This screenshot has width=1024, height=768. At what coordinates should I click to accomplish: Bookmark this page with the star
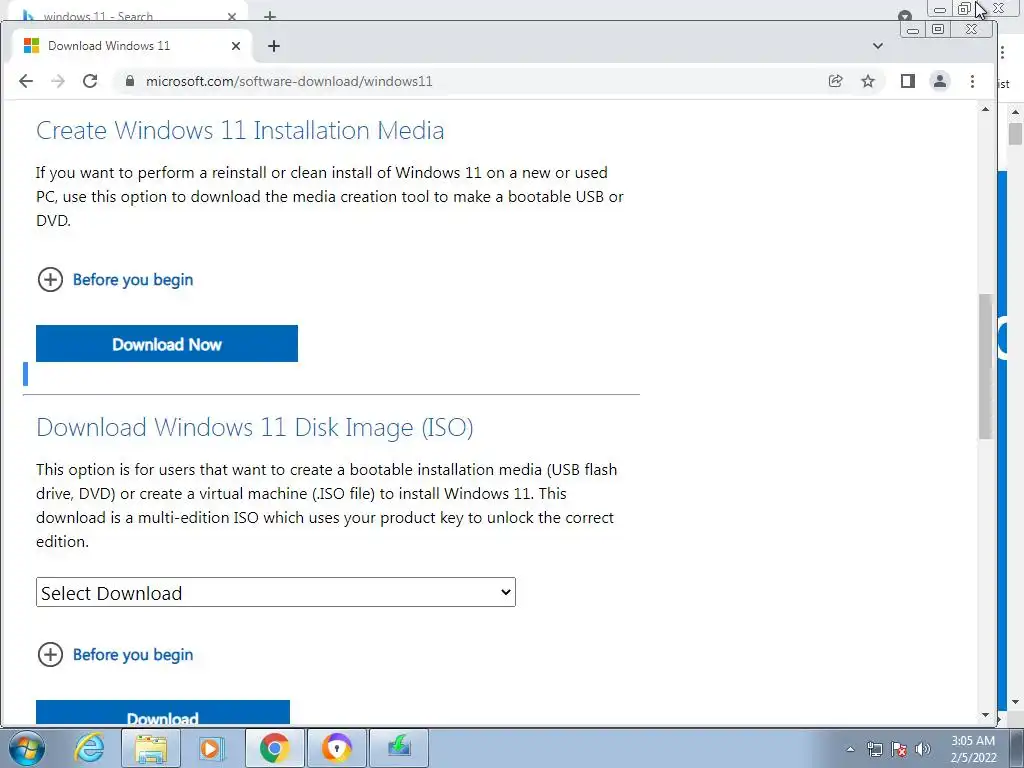(x=867, y=81)
